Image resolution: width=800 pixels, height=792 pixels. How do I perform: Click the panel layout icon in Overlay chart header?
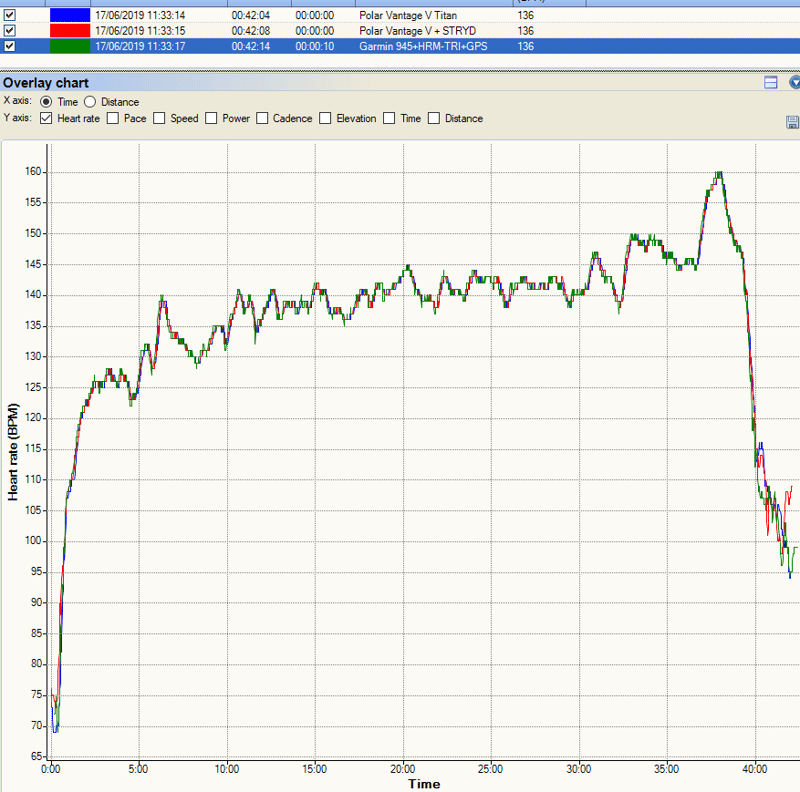pyautogui.click(x=770, y=82)
